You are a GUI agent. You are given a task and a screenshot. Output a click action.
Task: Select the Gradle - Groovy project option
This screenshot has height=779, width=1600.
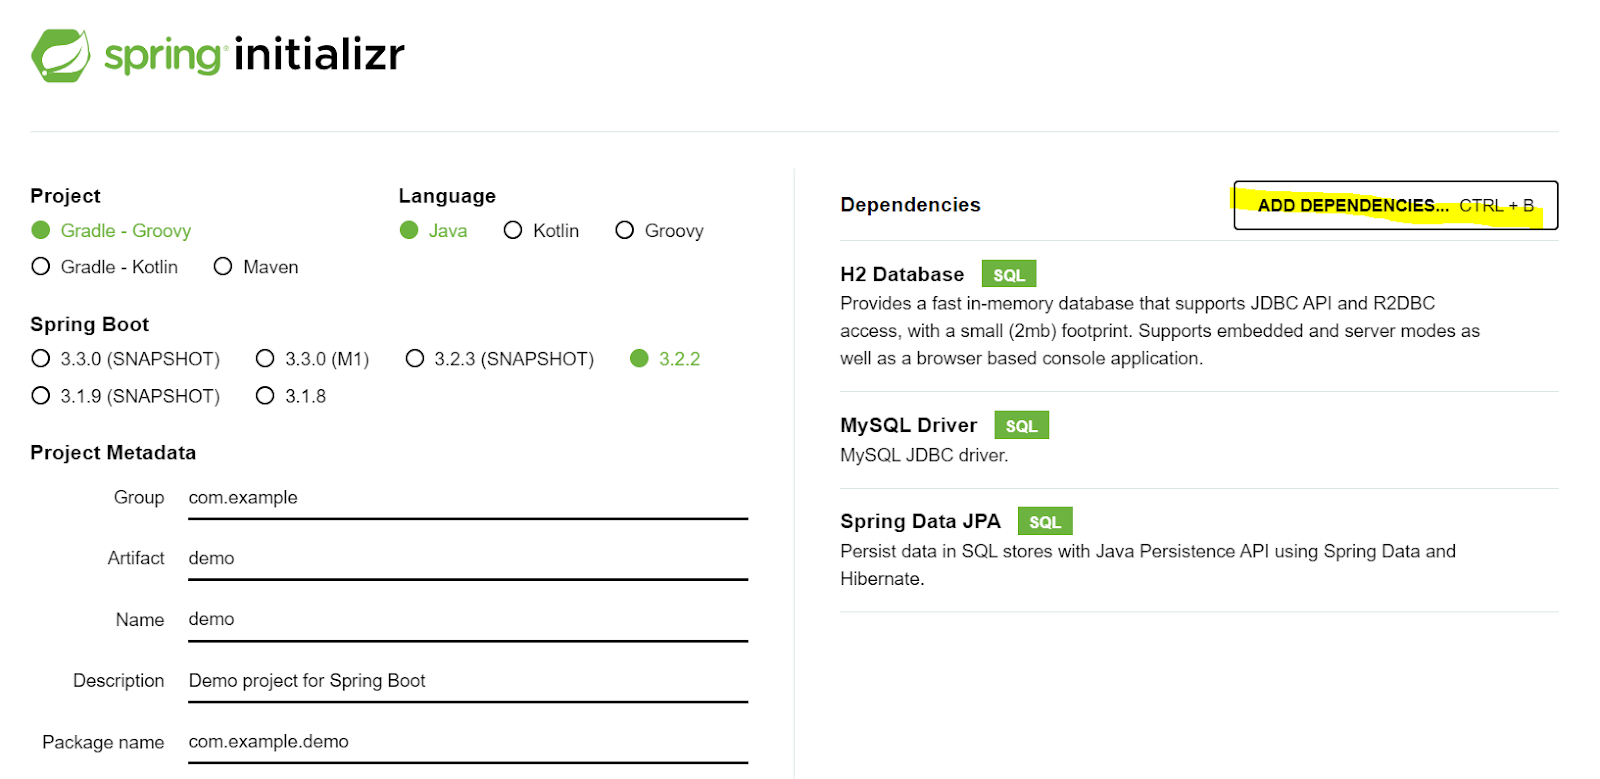tap(41, 231)
